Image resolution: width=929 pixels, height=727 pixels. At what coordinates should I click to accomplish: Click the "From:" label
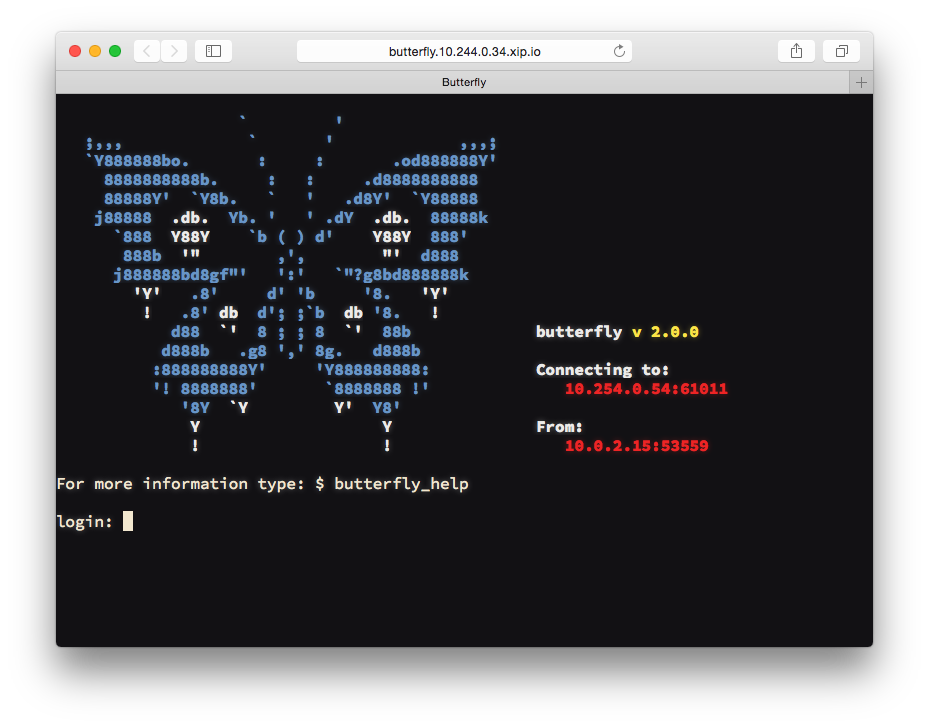coord(559,427)
